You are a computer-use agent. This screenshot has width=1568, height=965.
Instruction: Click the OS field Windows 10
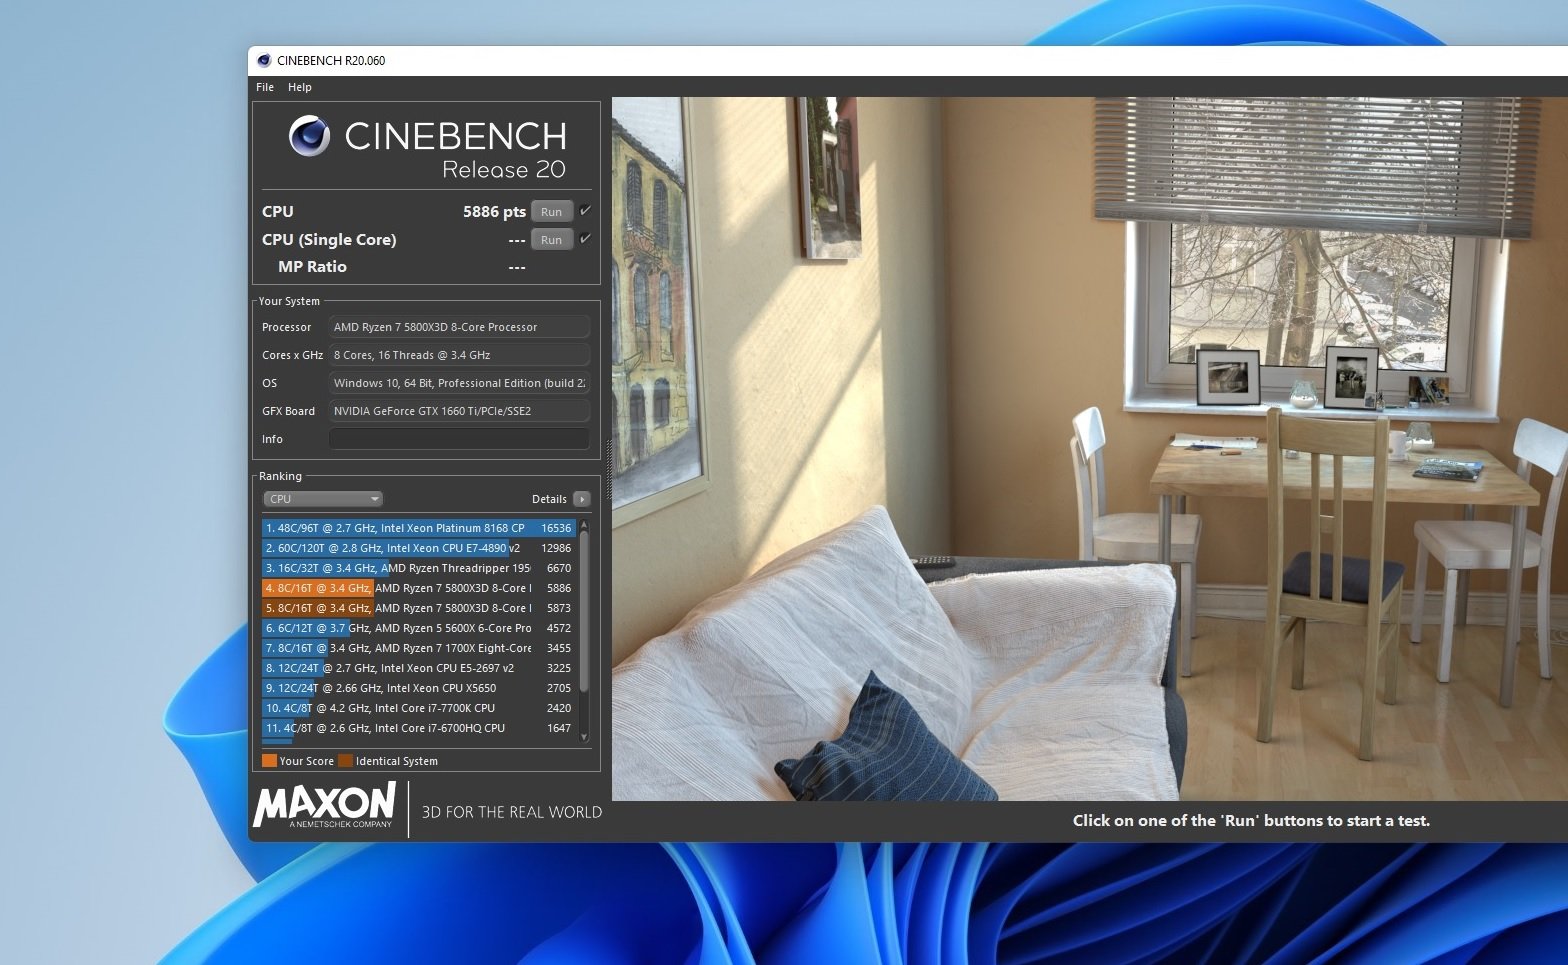coord(459,383)
